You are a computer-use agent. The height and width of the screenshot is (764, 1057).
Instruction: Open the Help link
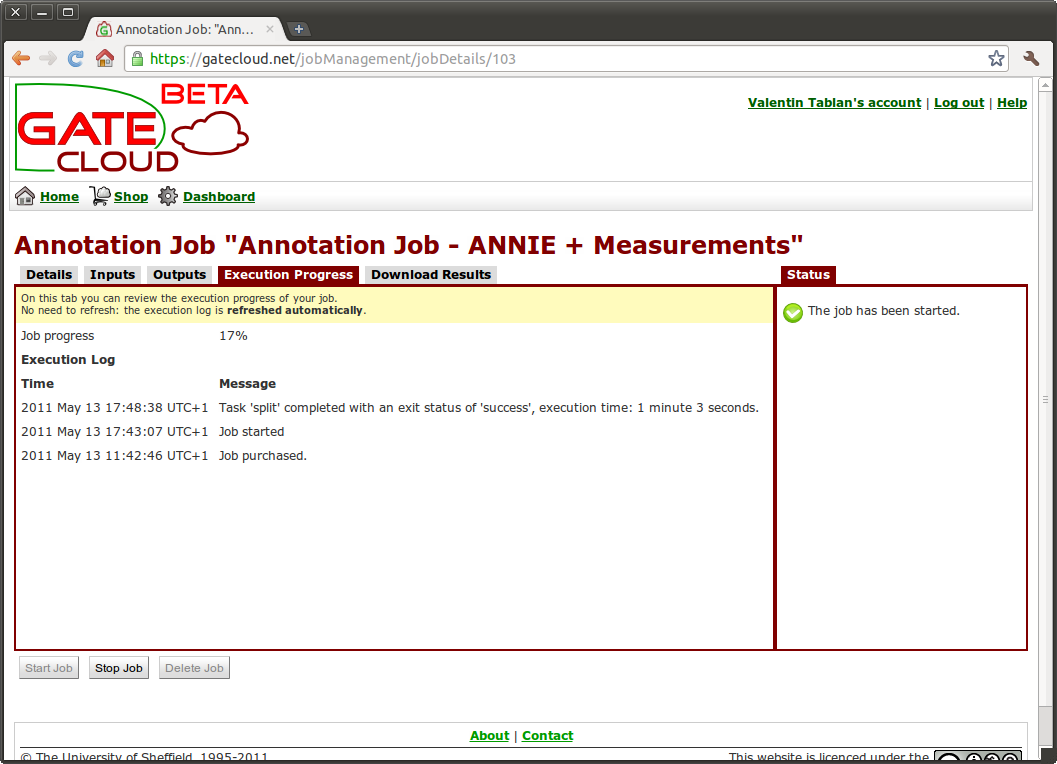(1012, 102)
